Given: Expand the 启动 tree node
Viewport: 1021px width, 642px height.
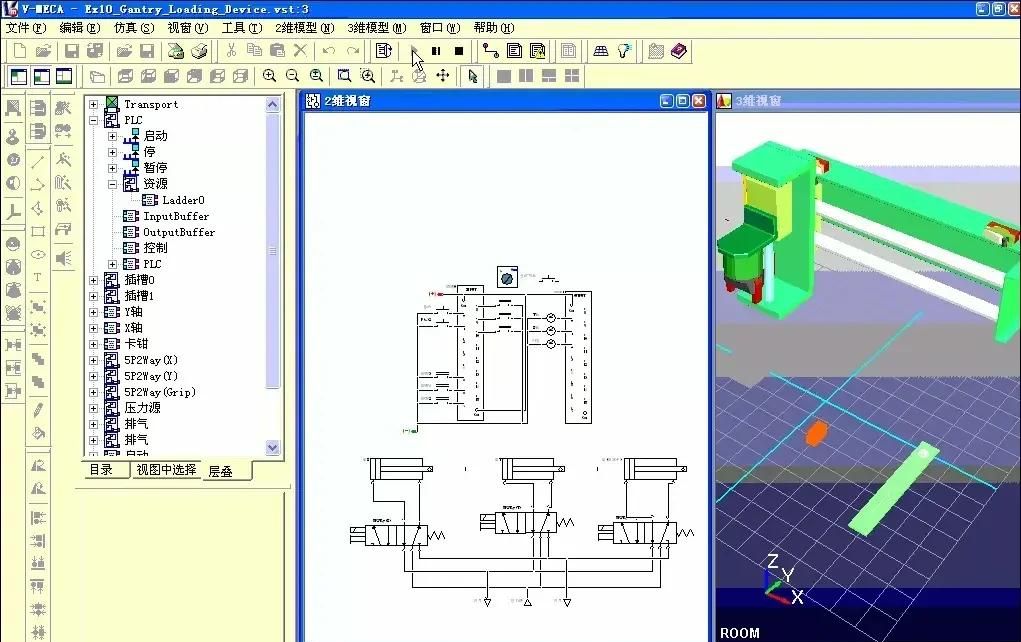Looking at the screenshot, I should coord(113,136).
